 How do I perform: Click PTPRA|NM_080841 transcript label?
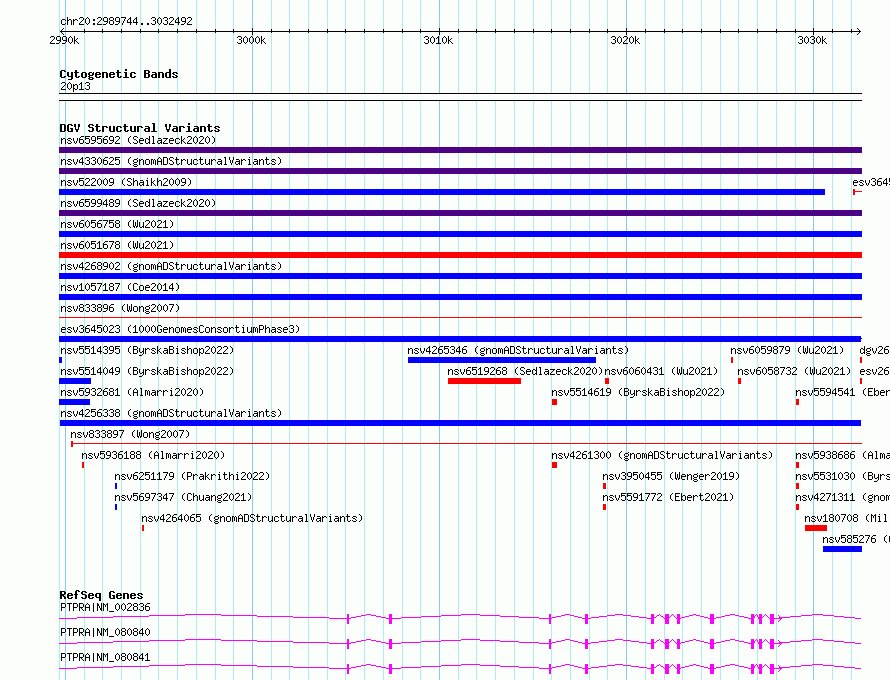[106, 657]
